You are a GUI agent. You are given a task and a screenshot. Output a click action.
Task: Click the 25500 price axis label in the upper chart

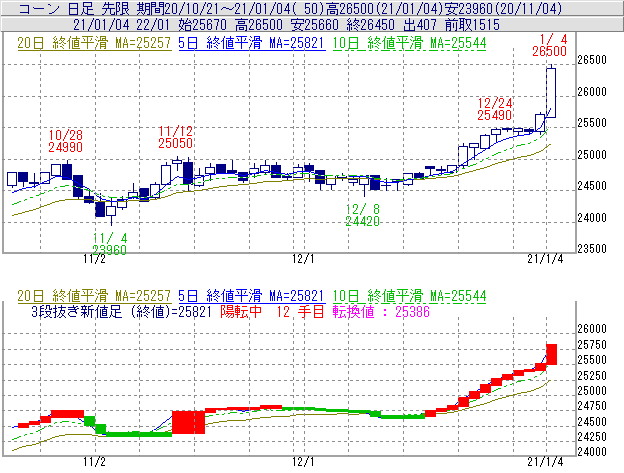(x=592, y=123)
